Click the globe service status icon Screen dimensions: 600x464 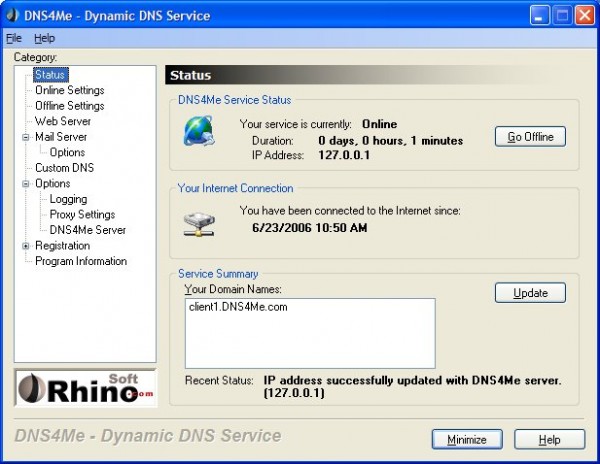(x=198, y=133)
